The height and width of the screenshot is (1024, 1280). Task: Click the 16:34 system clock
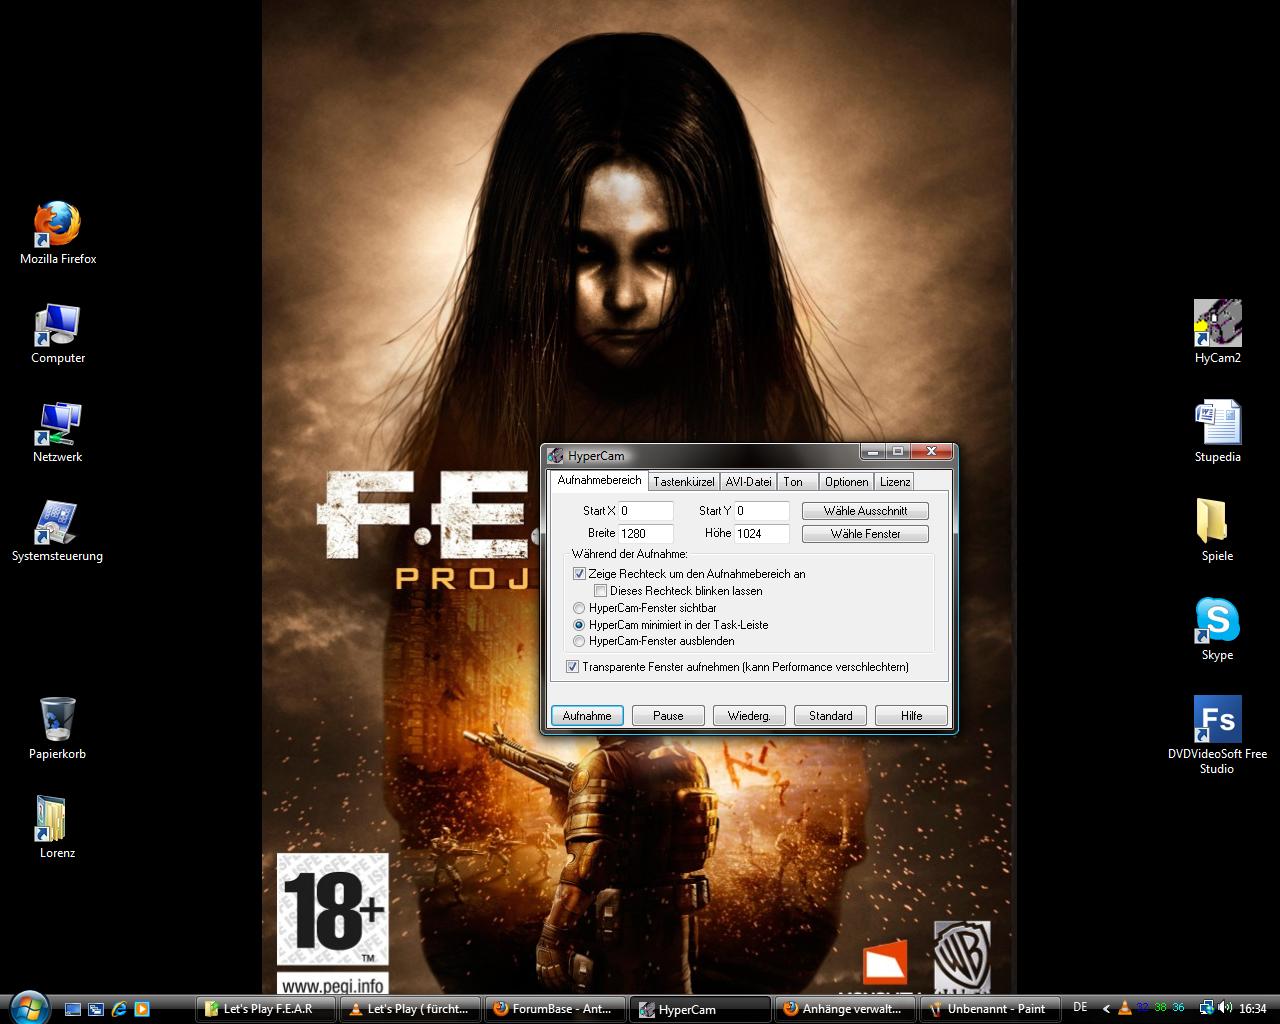tap(1252, 1009)
